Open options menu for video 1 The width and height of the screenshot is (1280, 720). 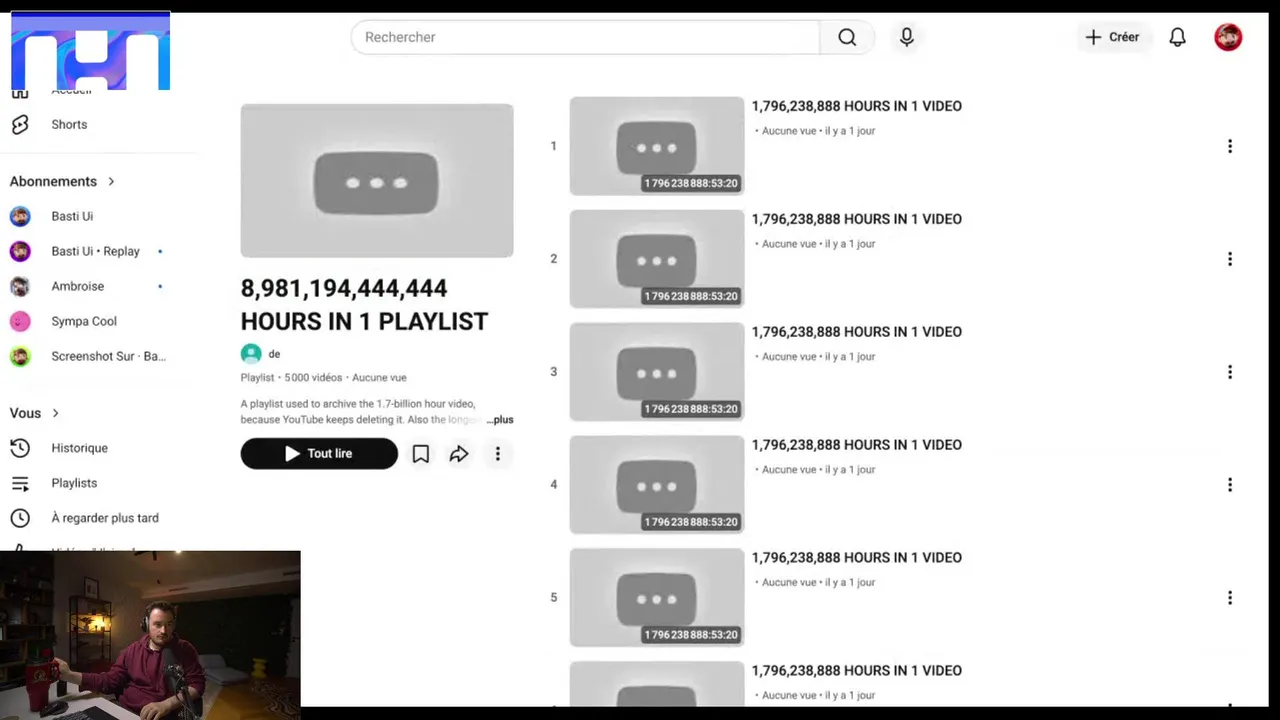1229,146
